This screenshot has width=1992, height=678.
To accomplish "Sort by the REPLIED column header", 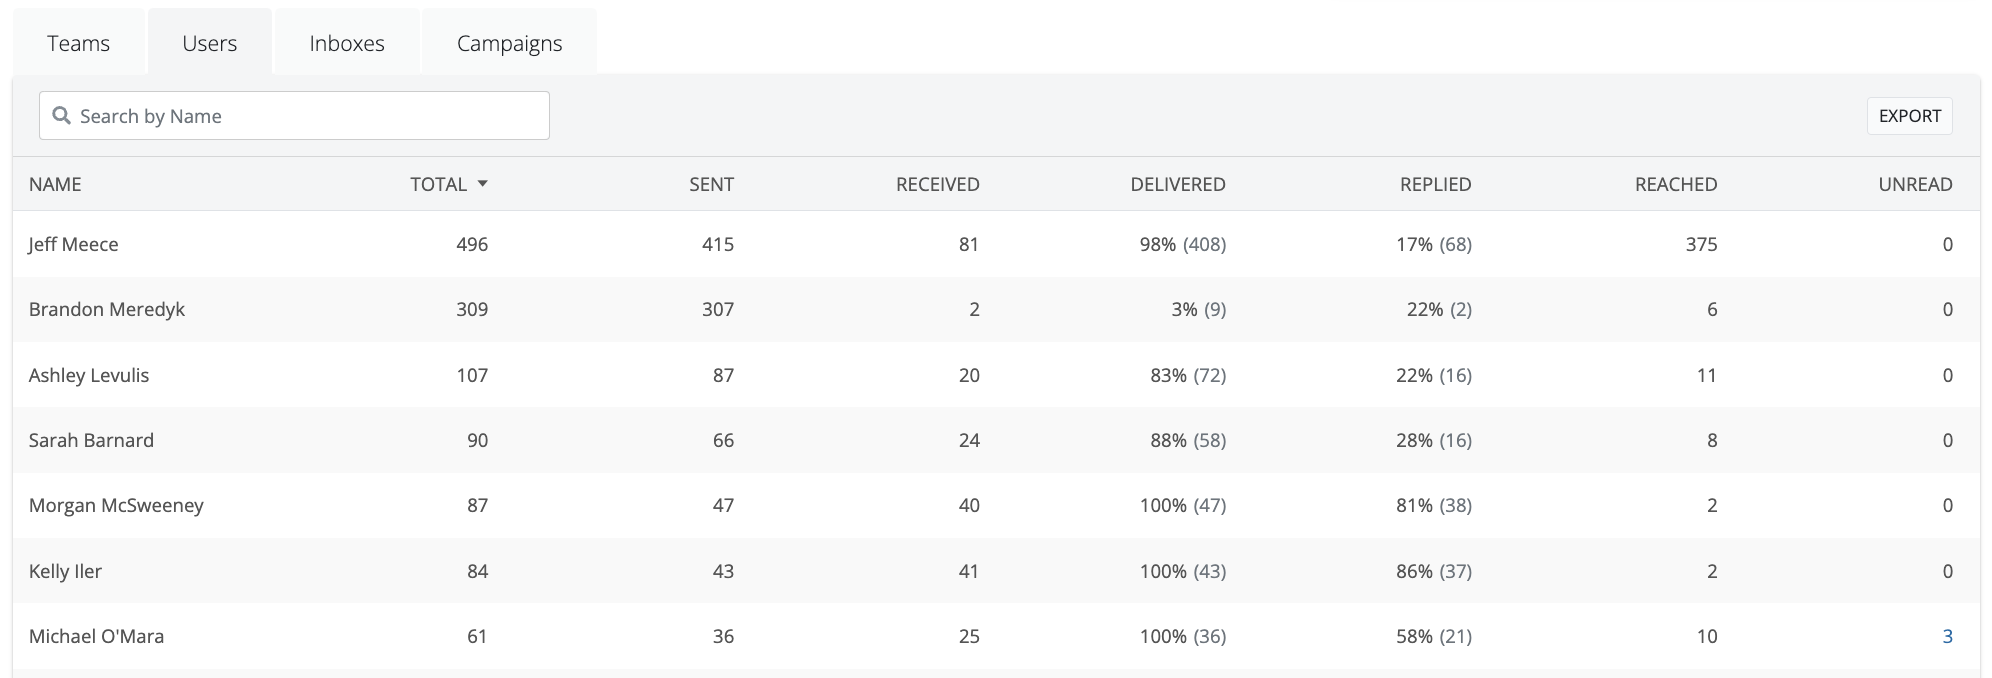I will pos(1435,184).
